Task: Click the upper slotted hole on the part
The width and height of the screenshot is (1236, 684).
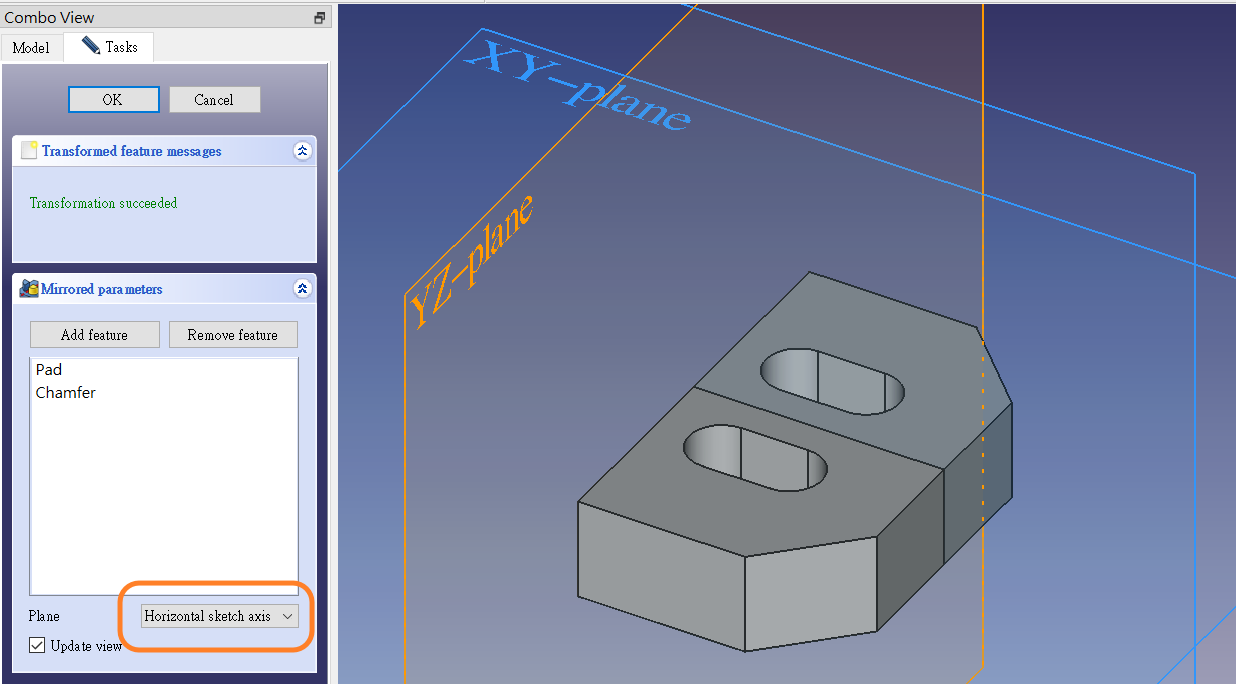Action: click(x=832, y=381)
